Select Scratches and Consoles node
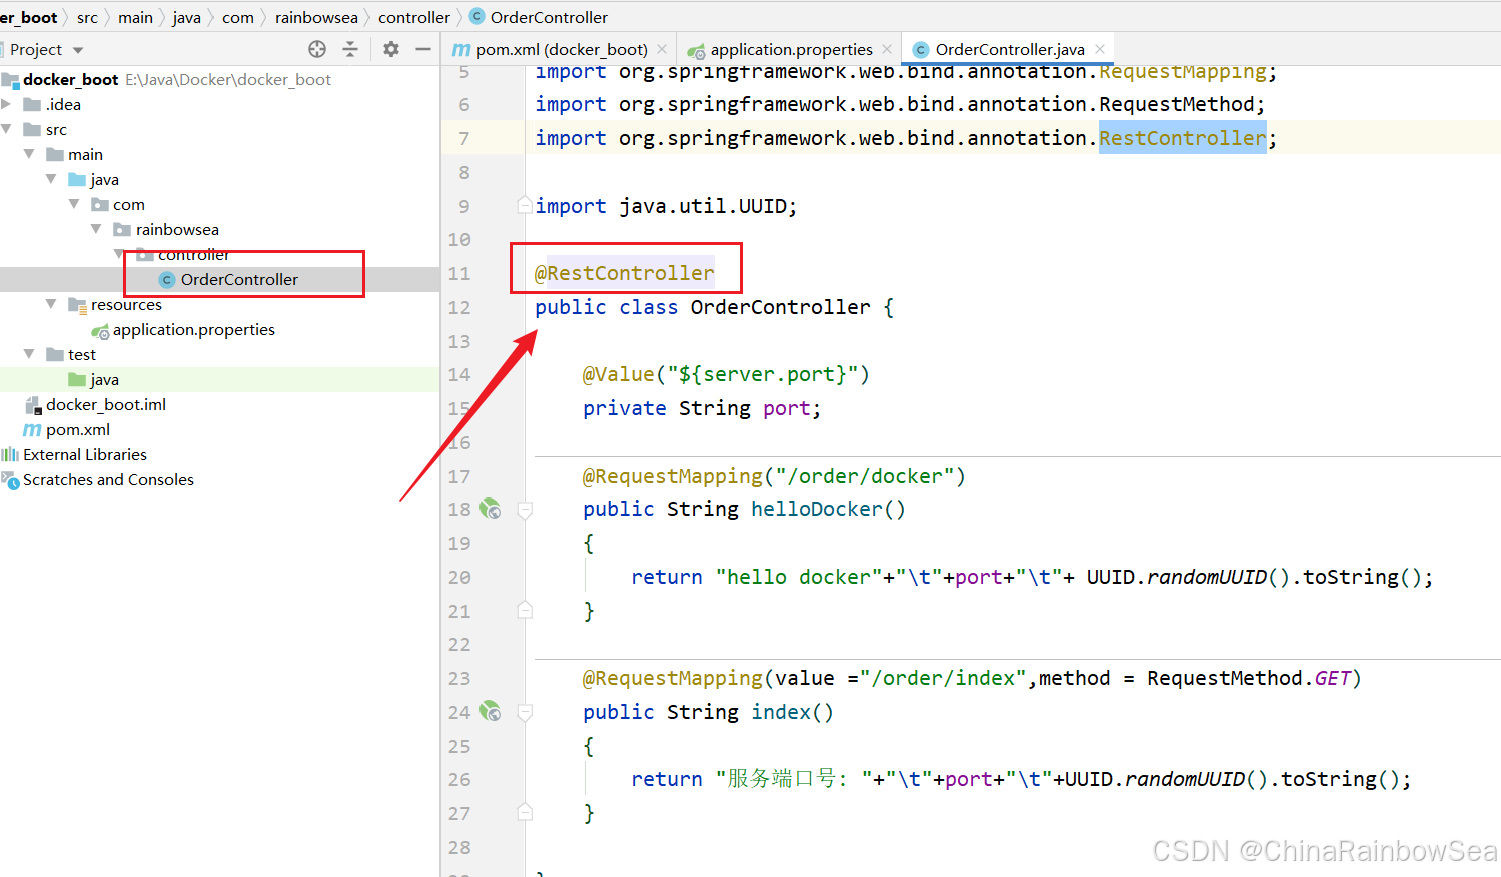Image resolution: width=1501 pixels, height=877 pixels. tap(108, 479)
